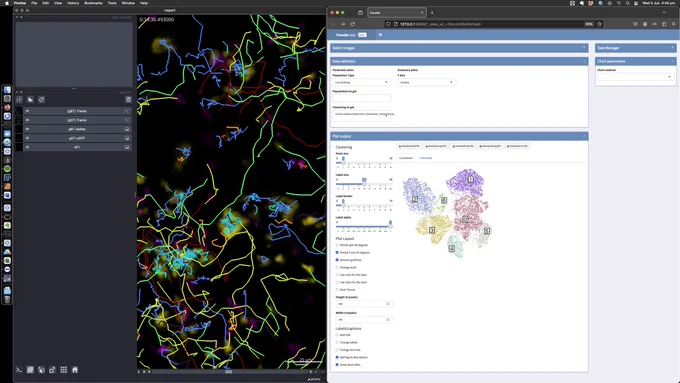Enable the Dark Theme checkbox
Viewport: 680px width, 383px height.
pos(337,290)
